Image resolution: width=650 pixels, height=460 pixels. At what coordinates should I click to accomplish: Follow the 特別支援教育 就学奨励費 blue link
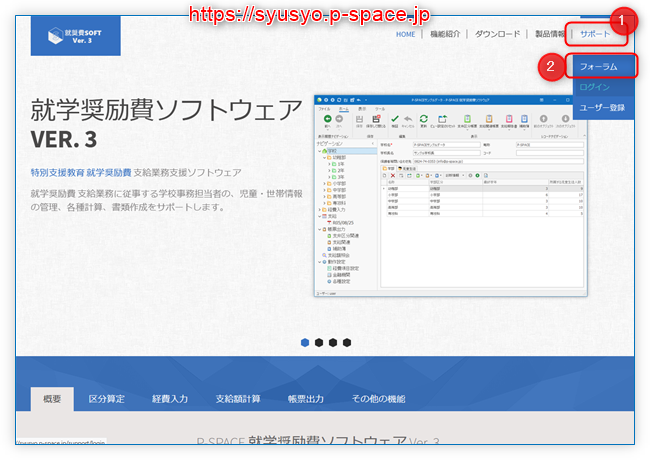81,172
